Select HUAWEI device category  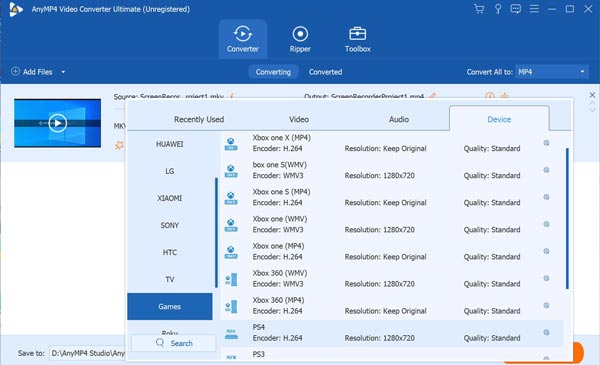point(170,144)
